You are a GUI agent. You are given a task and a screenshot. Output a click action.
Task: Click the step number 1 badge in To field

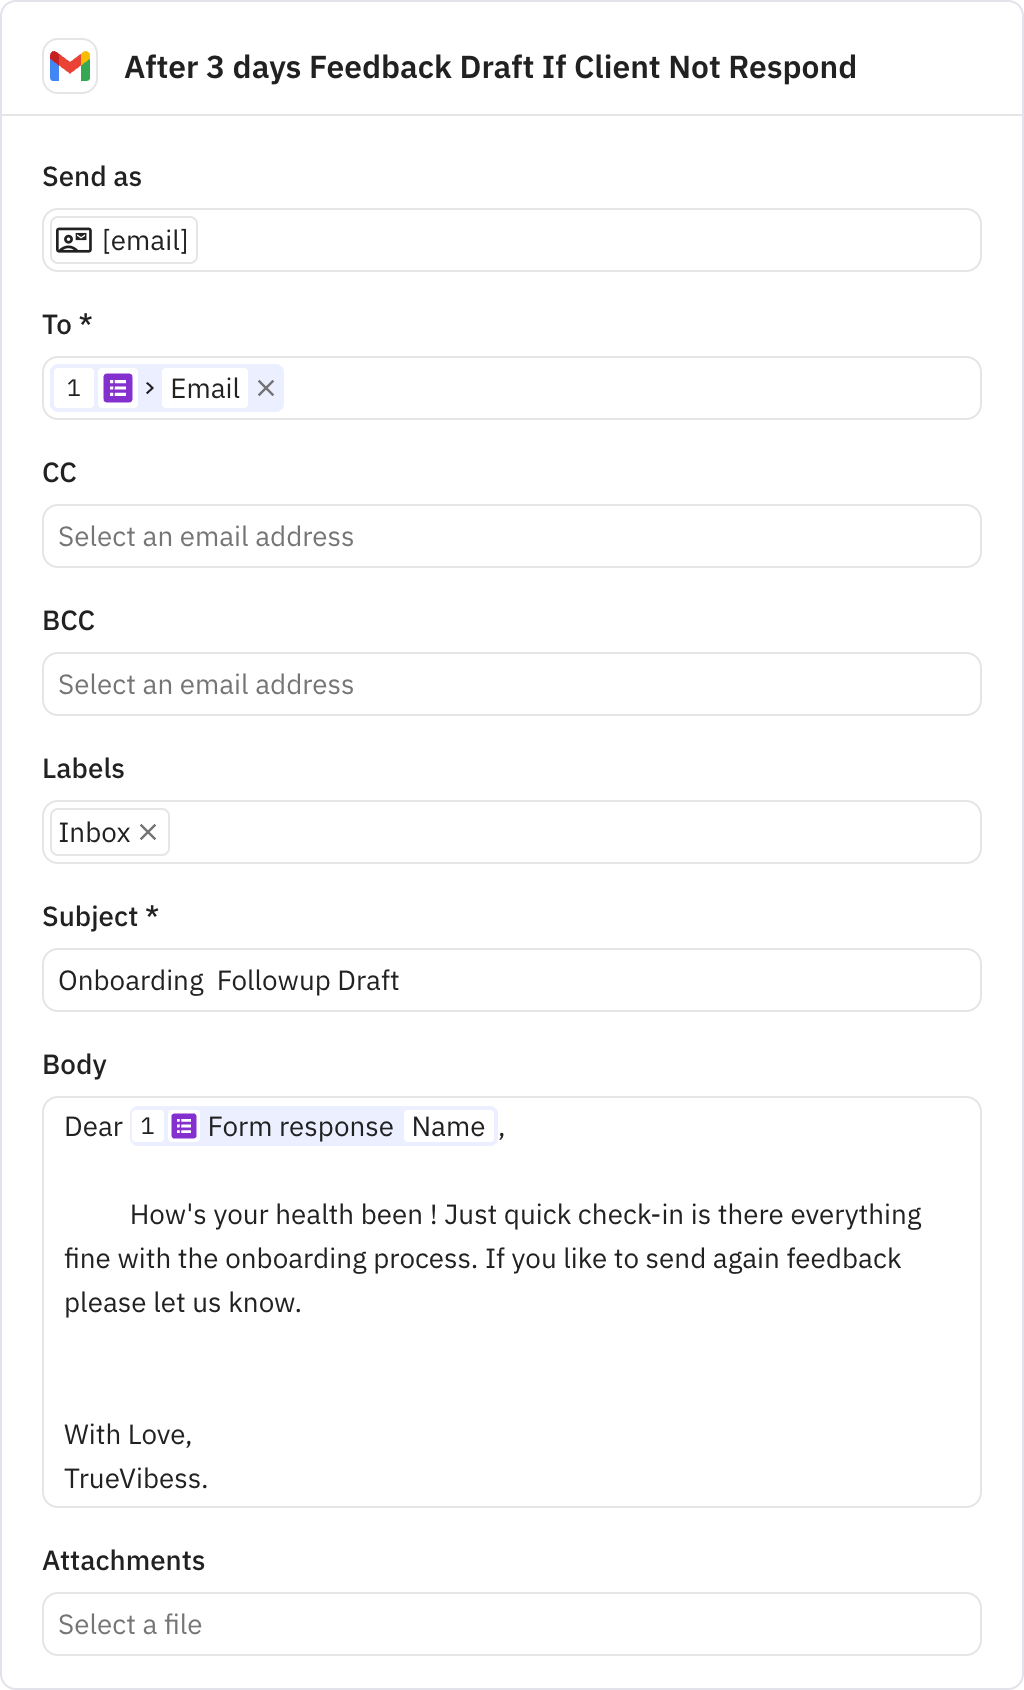pyautogui.click(x=74, y=388)
